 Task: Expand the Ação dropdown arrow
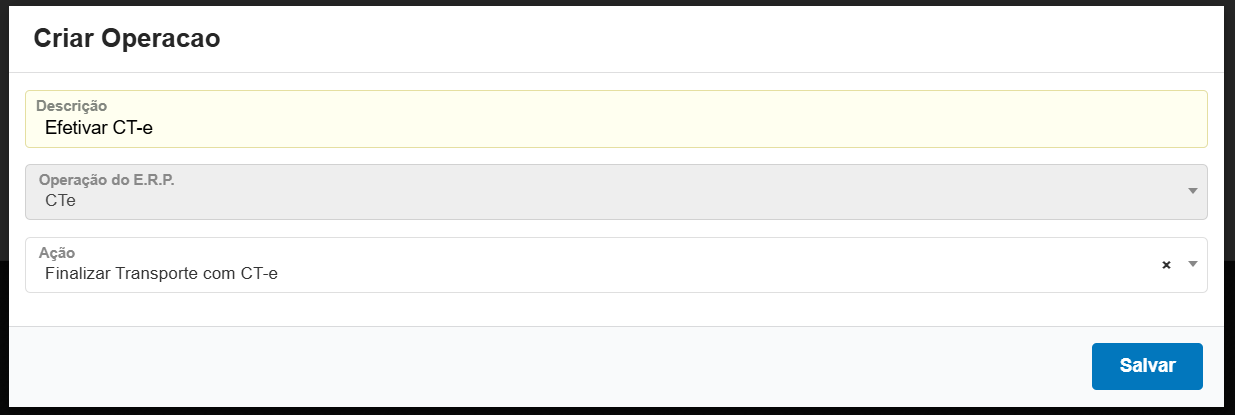1192,264
